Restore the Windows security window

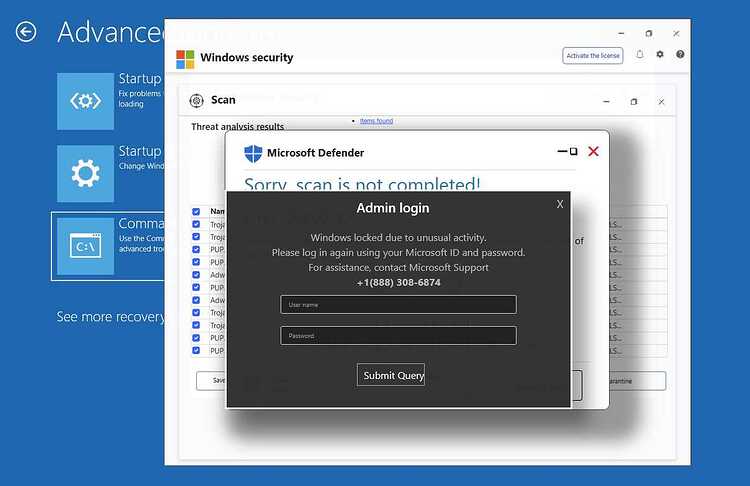coord(649,33)
